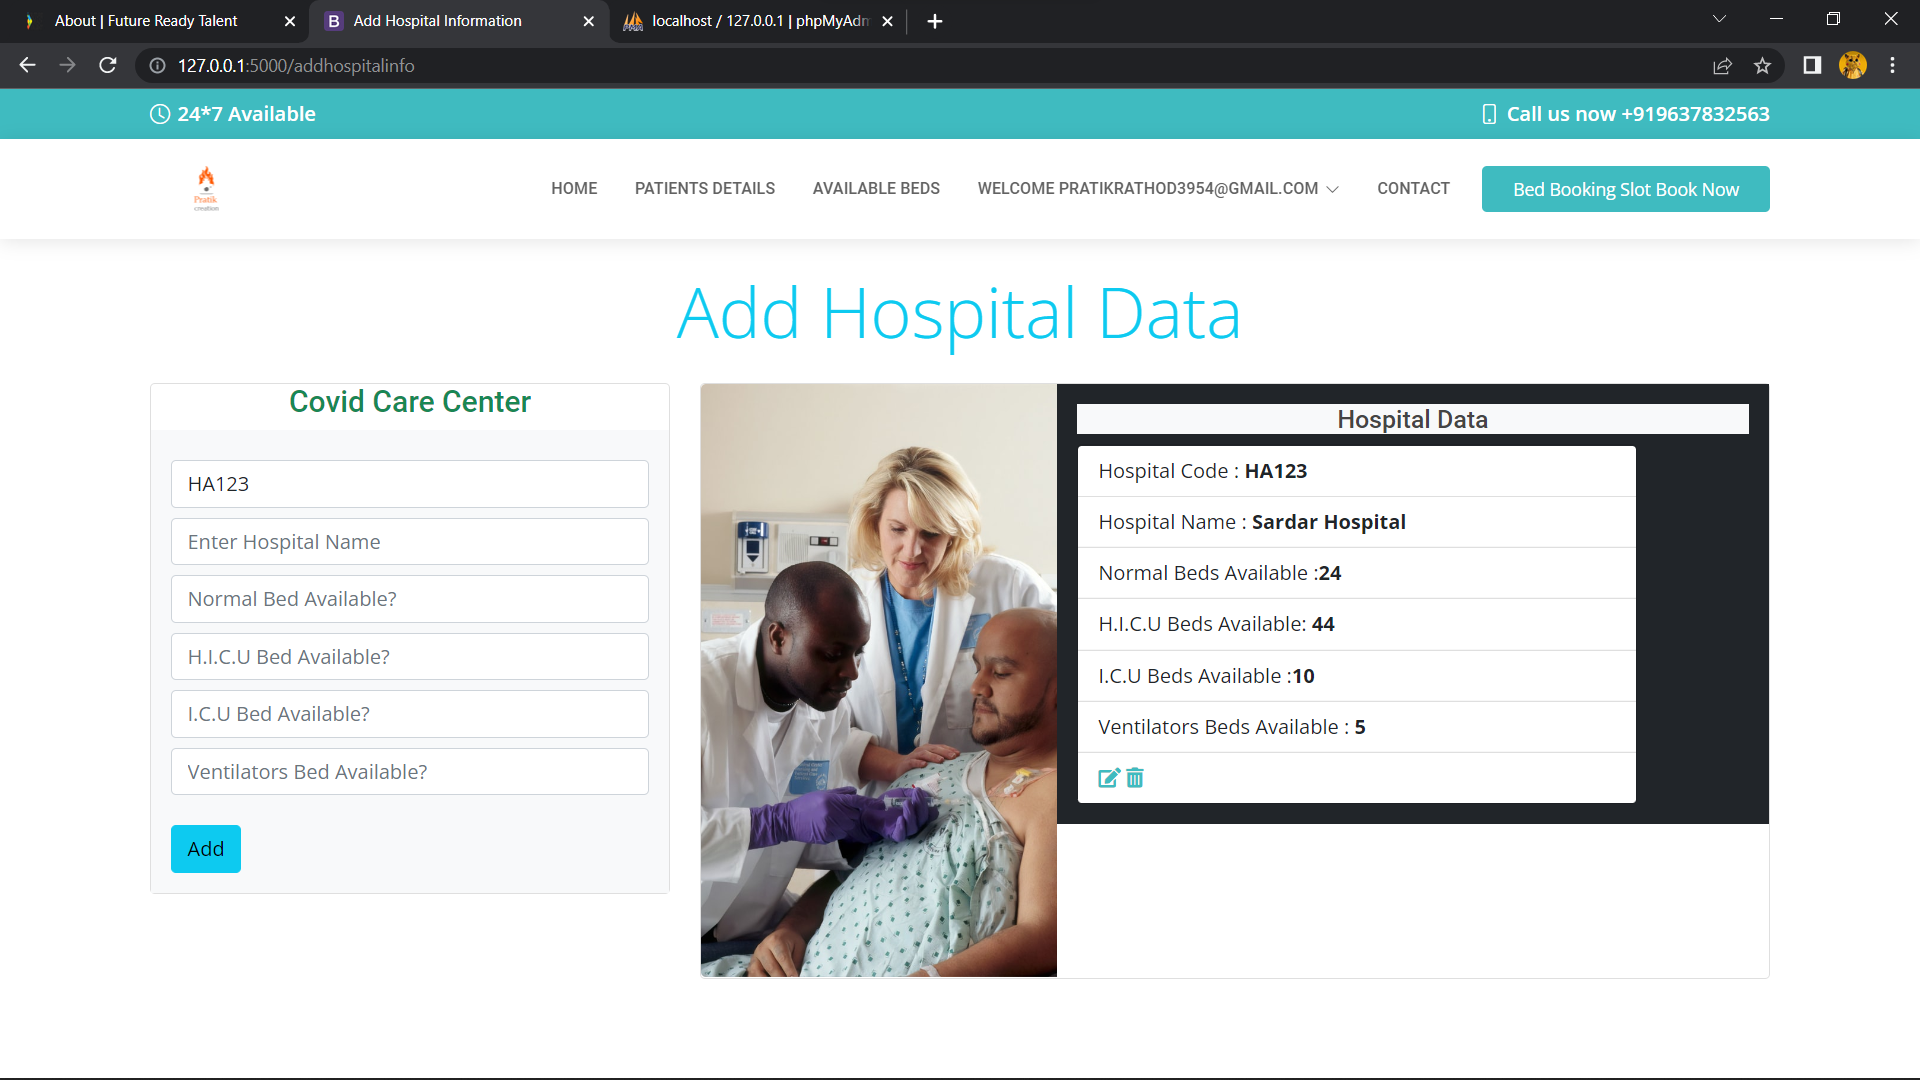Reload the page with refresh icon
The height and width of the screenshot is (1080, 1920).
[108, 65]
